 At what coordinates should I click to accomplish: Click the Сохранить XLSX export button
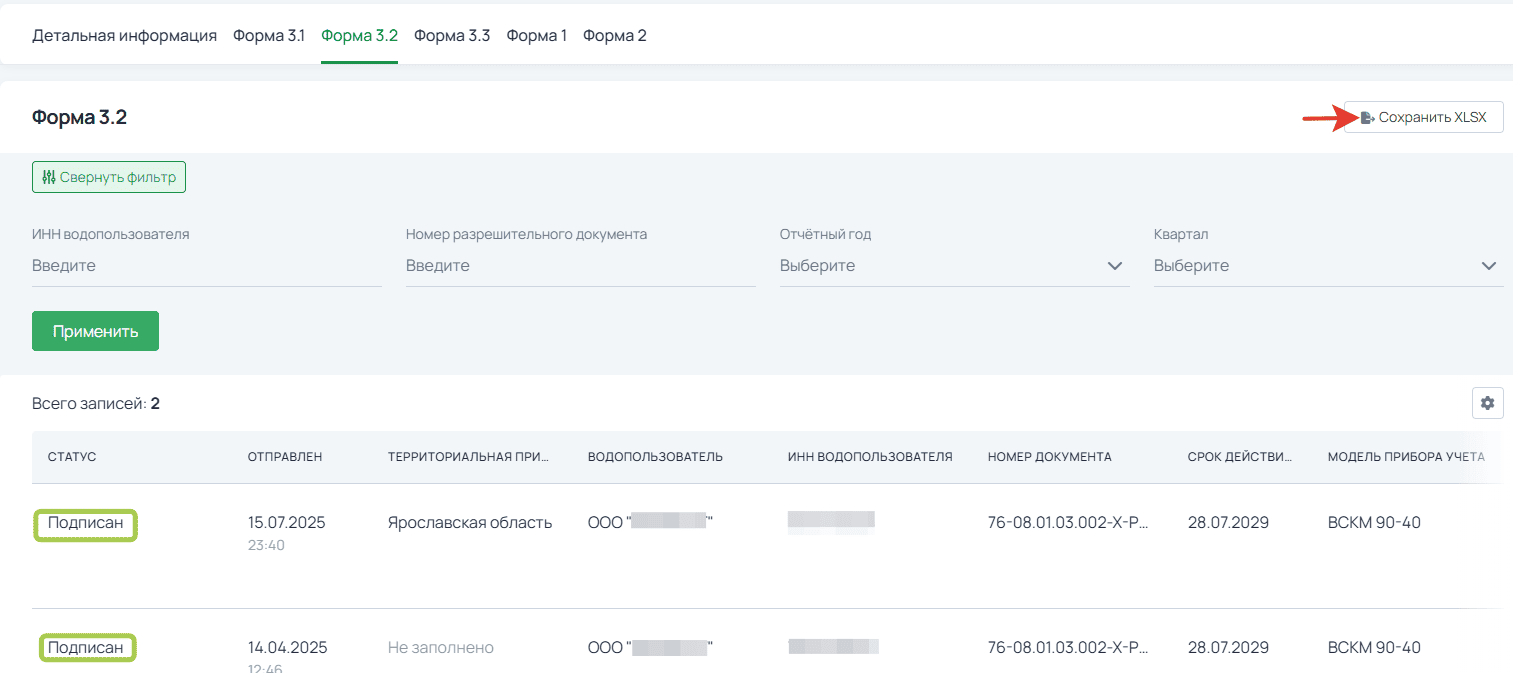click(1423, 118)
